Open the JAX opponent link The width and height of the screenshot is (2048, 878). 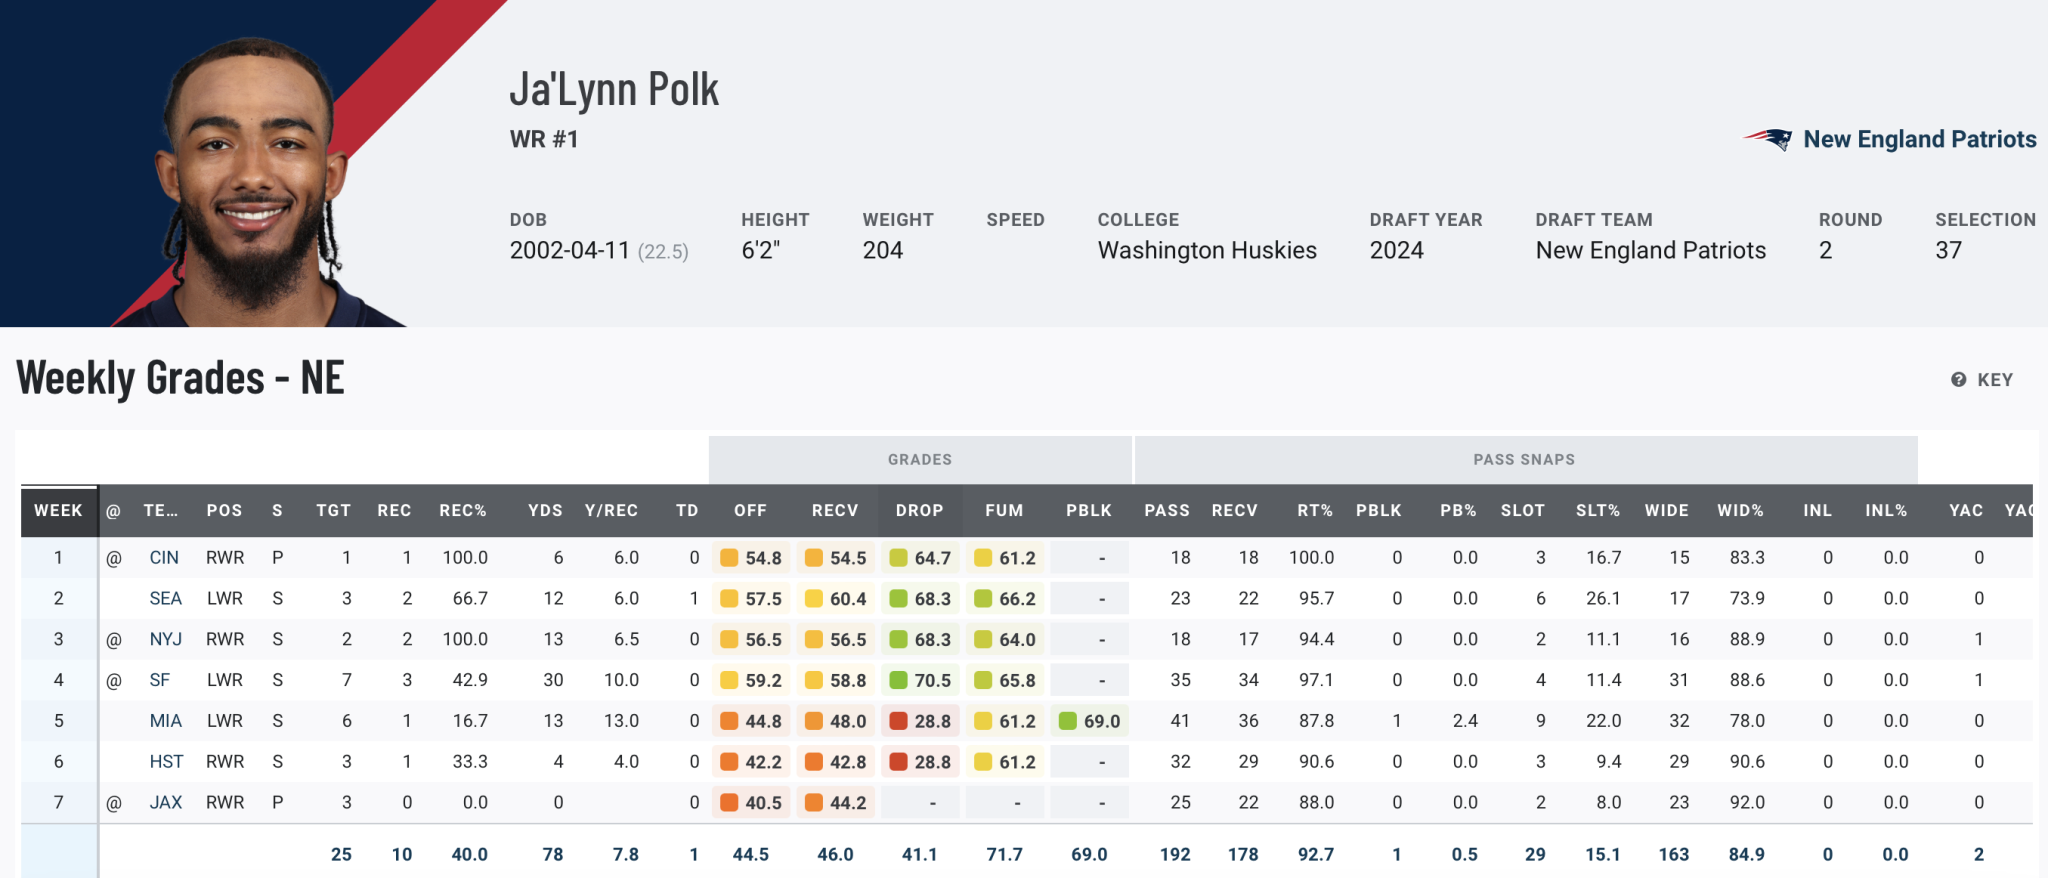166,803
